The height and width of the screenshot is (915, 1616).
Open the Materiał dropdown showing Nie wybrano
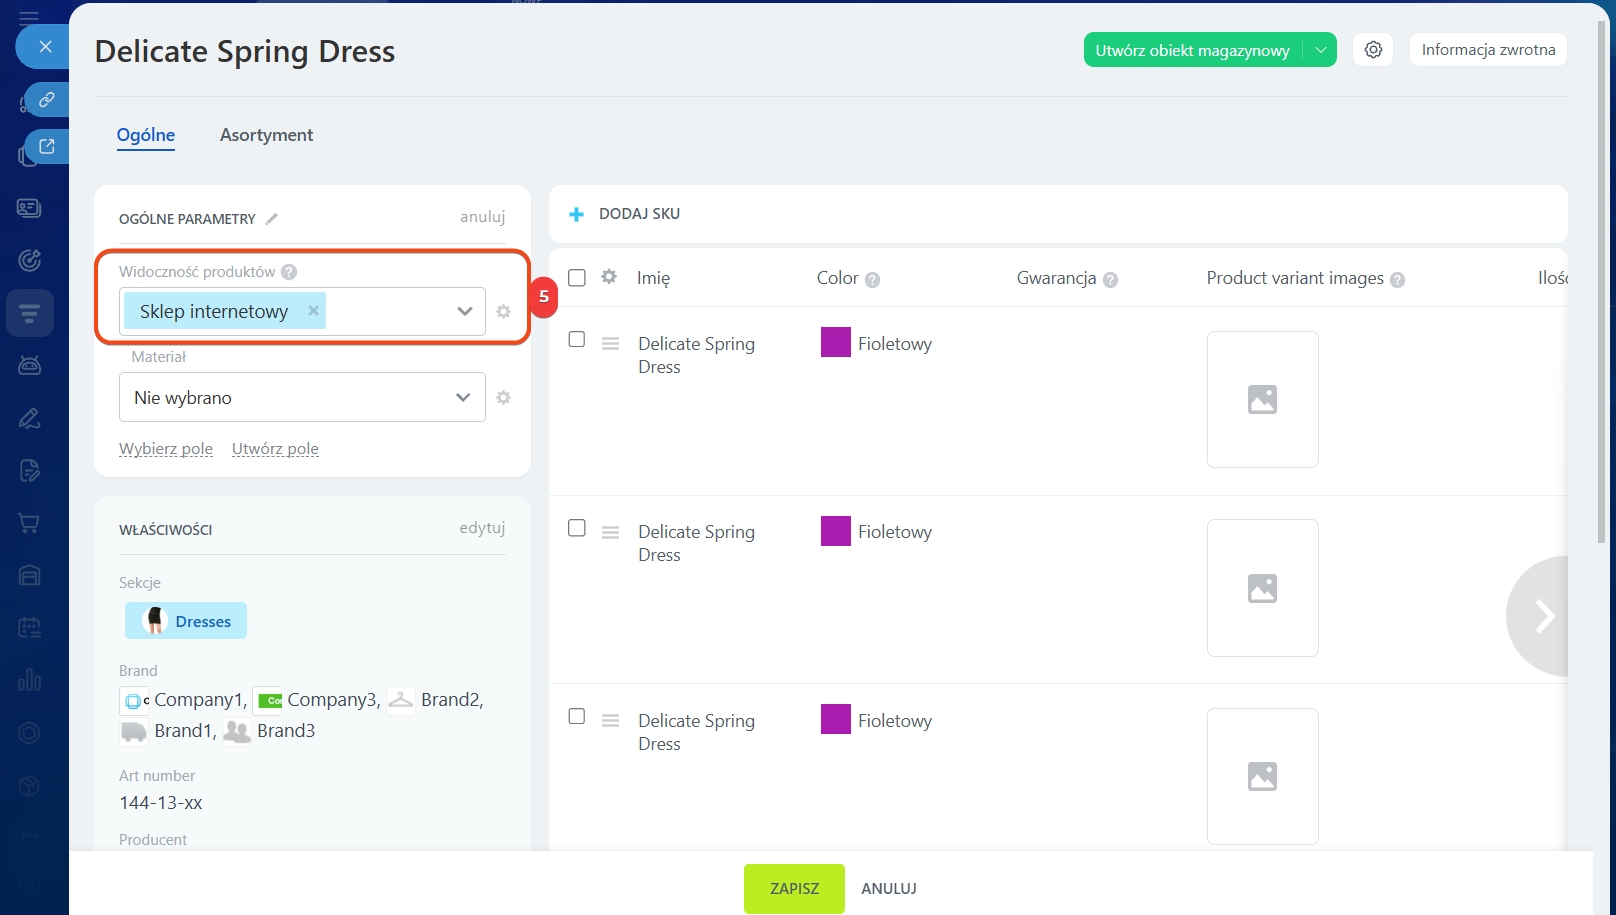coord(462,398)
